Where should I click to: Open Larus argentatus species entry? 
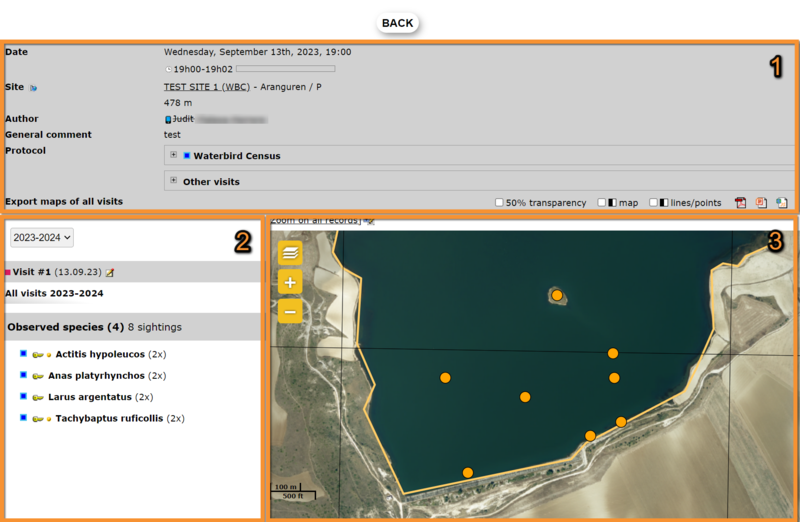90,397
